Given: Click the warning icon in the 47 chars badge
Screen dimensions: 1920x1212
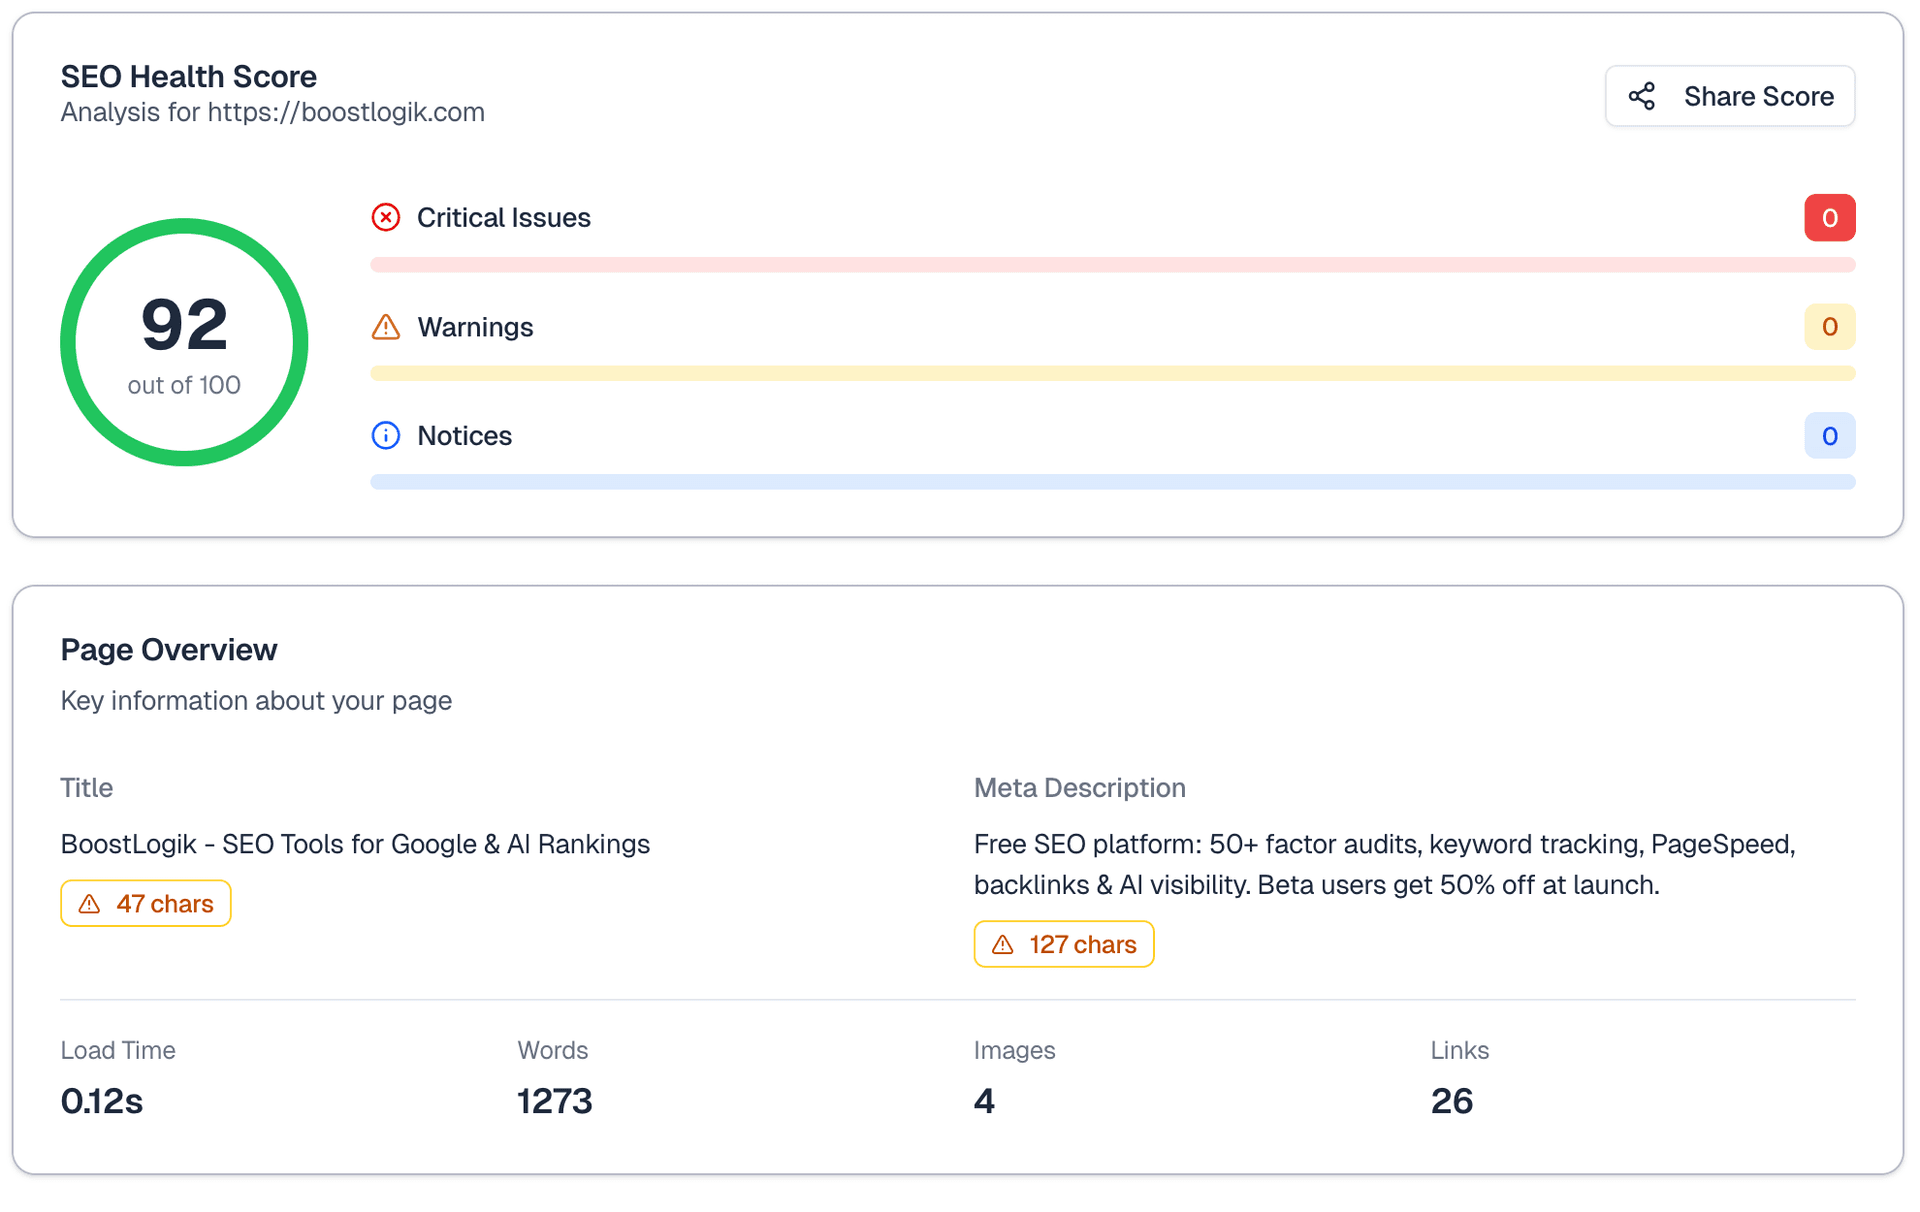Looking at the screenshot, I should (89, 903).
